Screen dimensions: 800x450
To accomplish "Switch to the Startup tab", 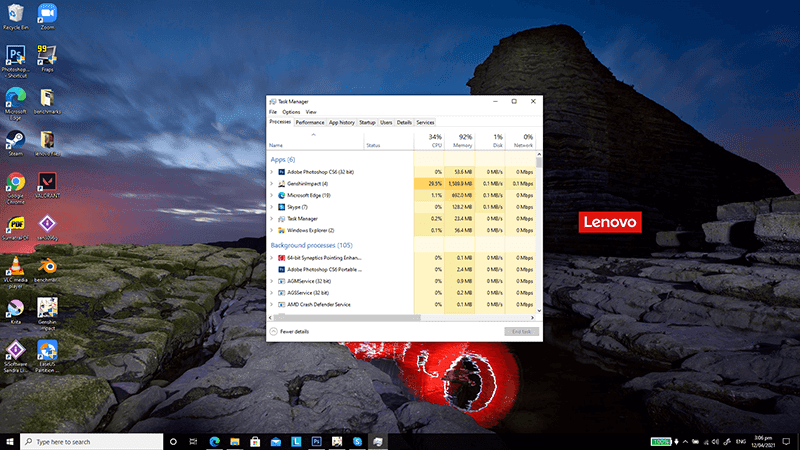I will tap(367, 122).
